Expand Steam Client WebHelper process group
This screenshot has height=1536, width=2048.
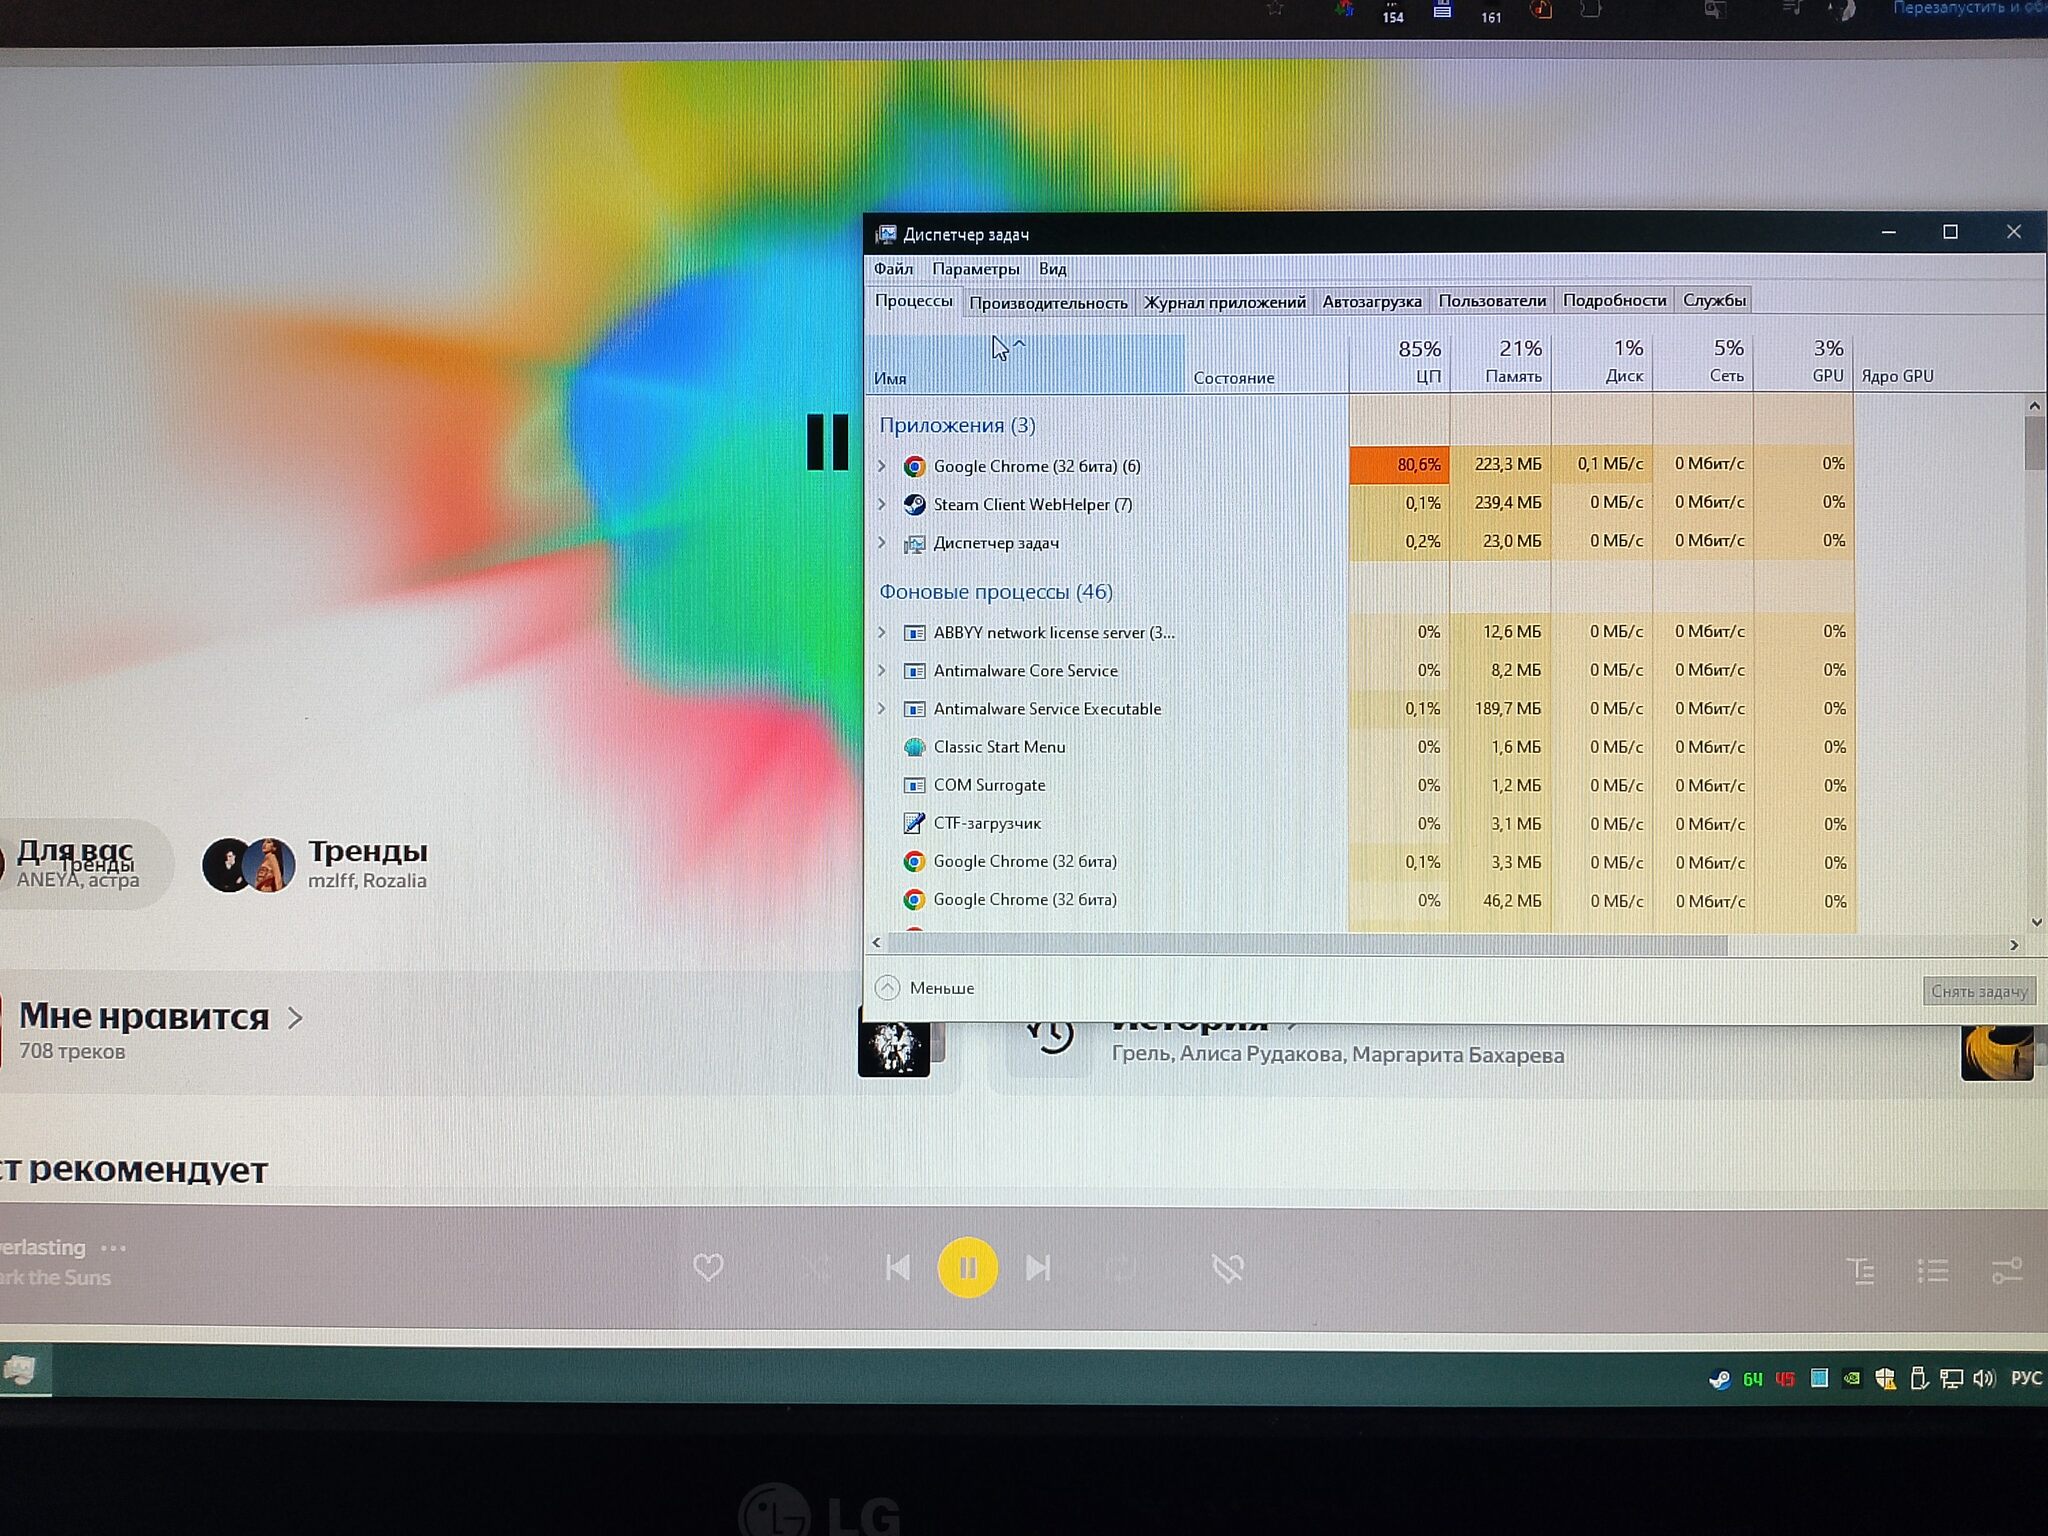point(882,504)
